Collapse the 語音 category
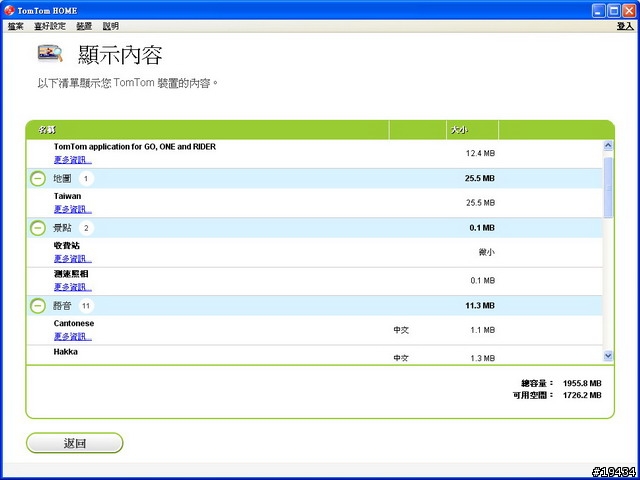Screen dimensions: 640x480 click(x=38, y=305)
